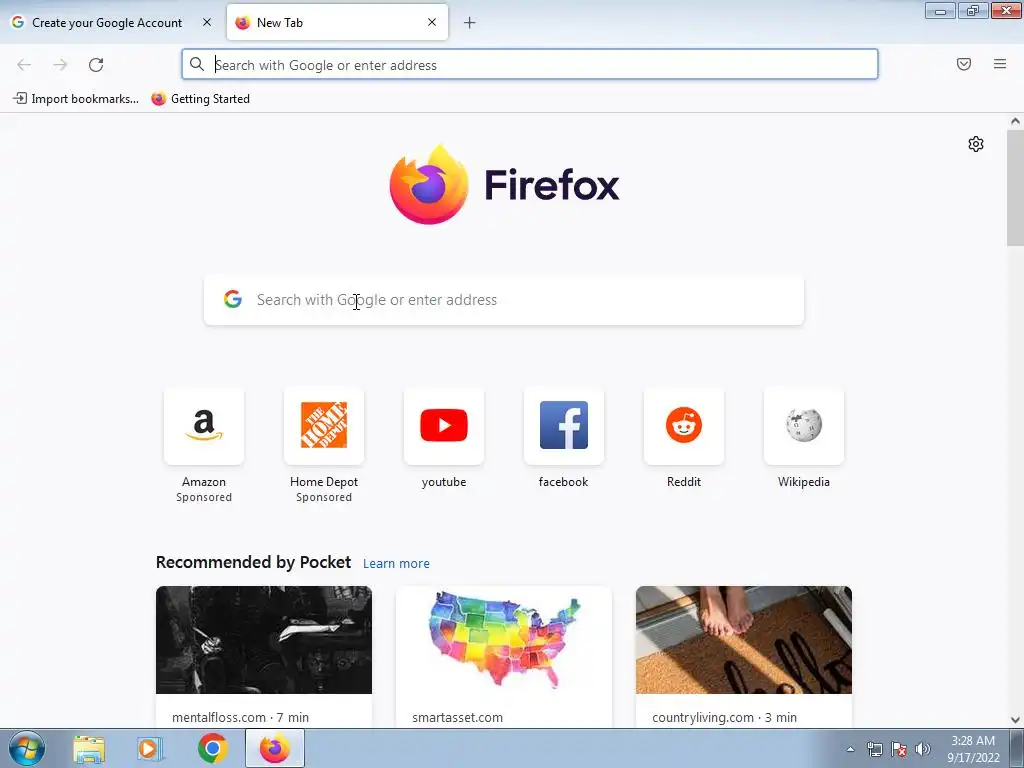Viewport: 1024px width, 768px height.
Task: Click the reload page icon
Action: point(96,65)
